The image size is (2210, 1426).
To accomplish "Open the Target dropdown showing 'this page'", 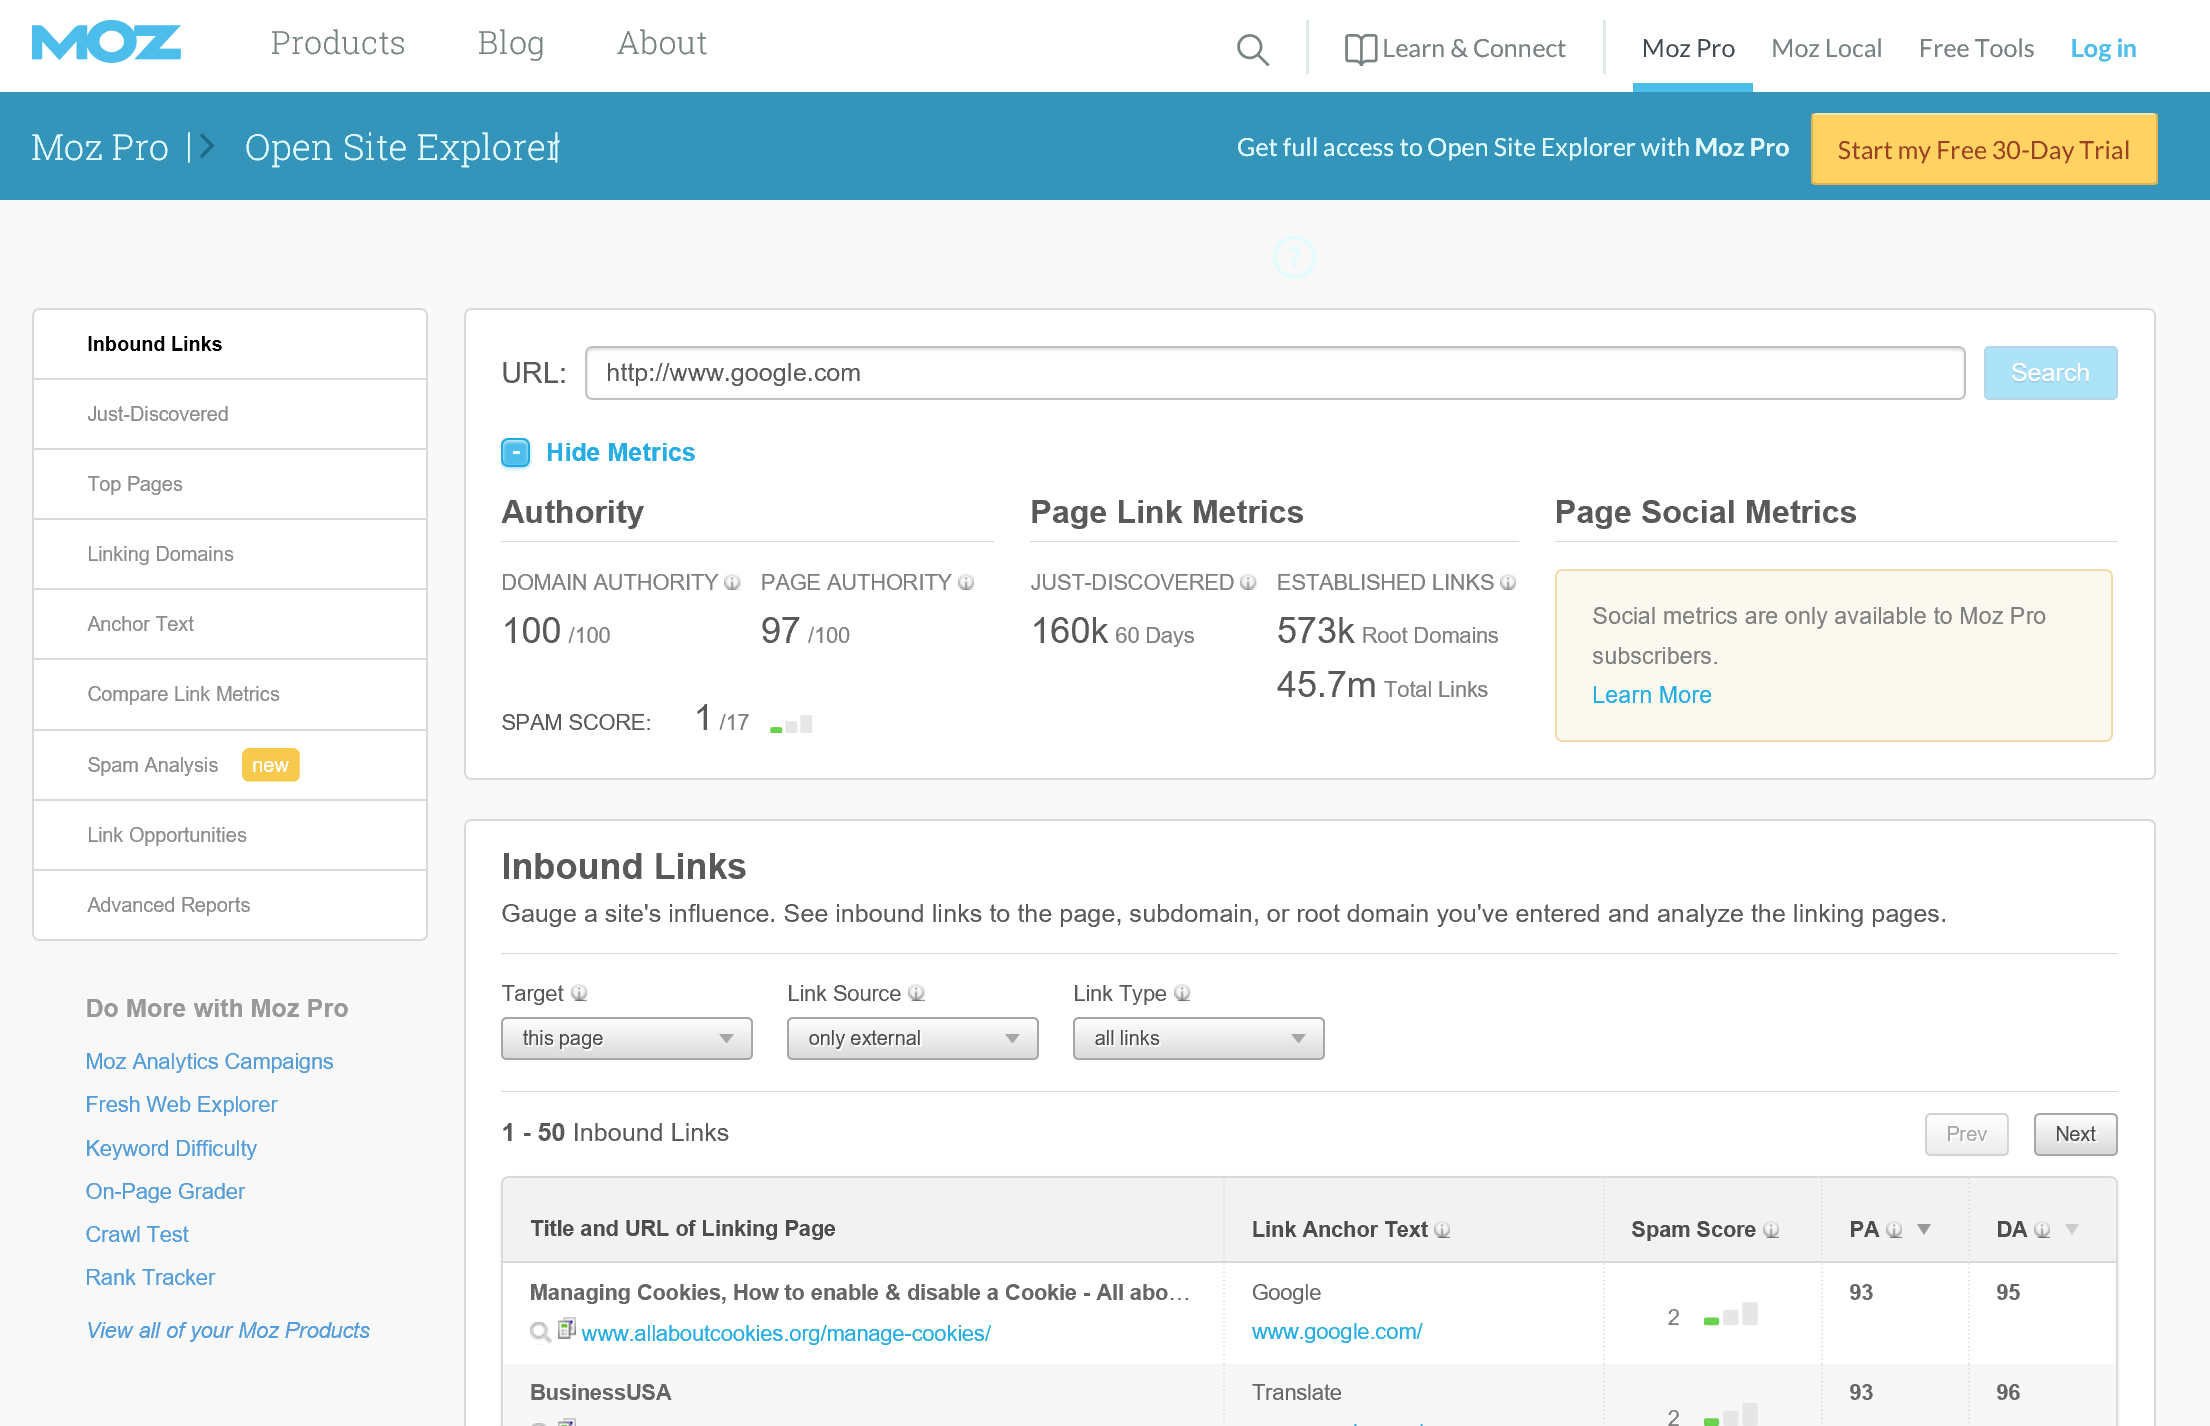I will coord(626,1038).
